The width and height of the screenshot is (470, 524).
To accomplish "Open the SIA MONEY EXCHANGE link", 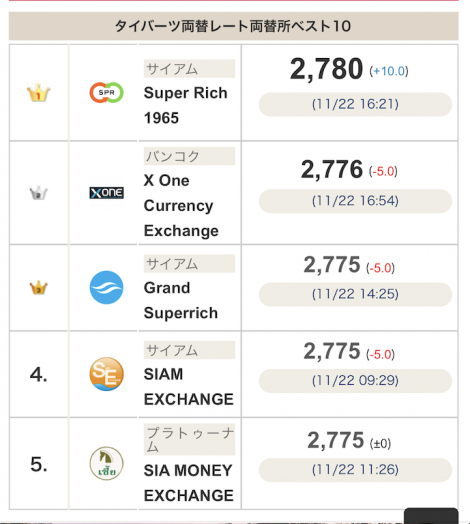I will coord(189,483).
